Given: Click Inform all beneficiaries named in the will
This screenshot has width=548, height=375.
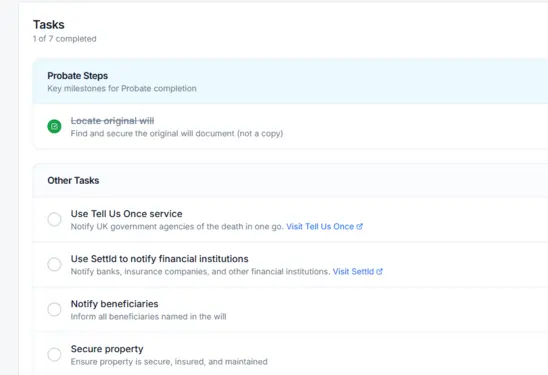Looking at the screenshot, I should coord(148,317).
